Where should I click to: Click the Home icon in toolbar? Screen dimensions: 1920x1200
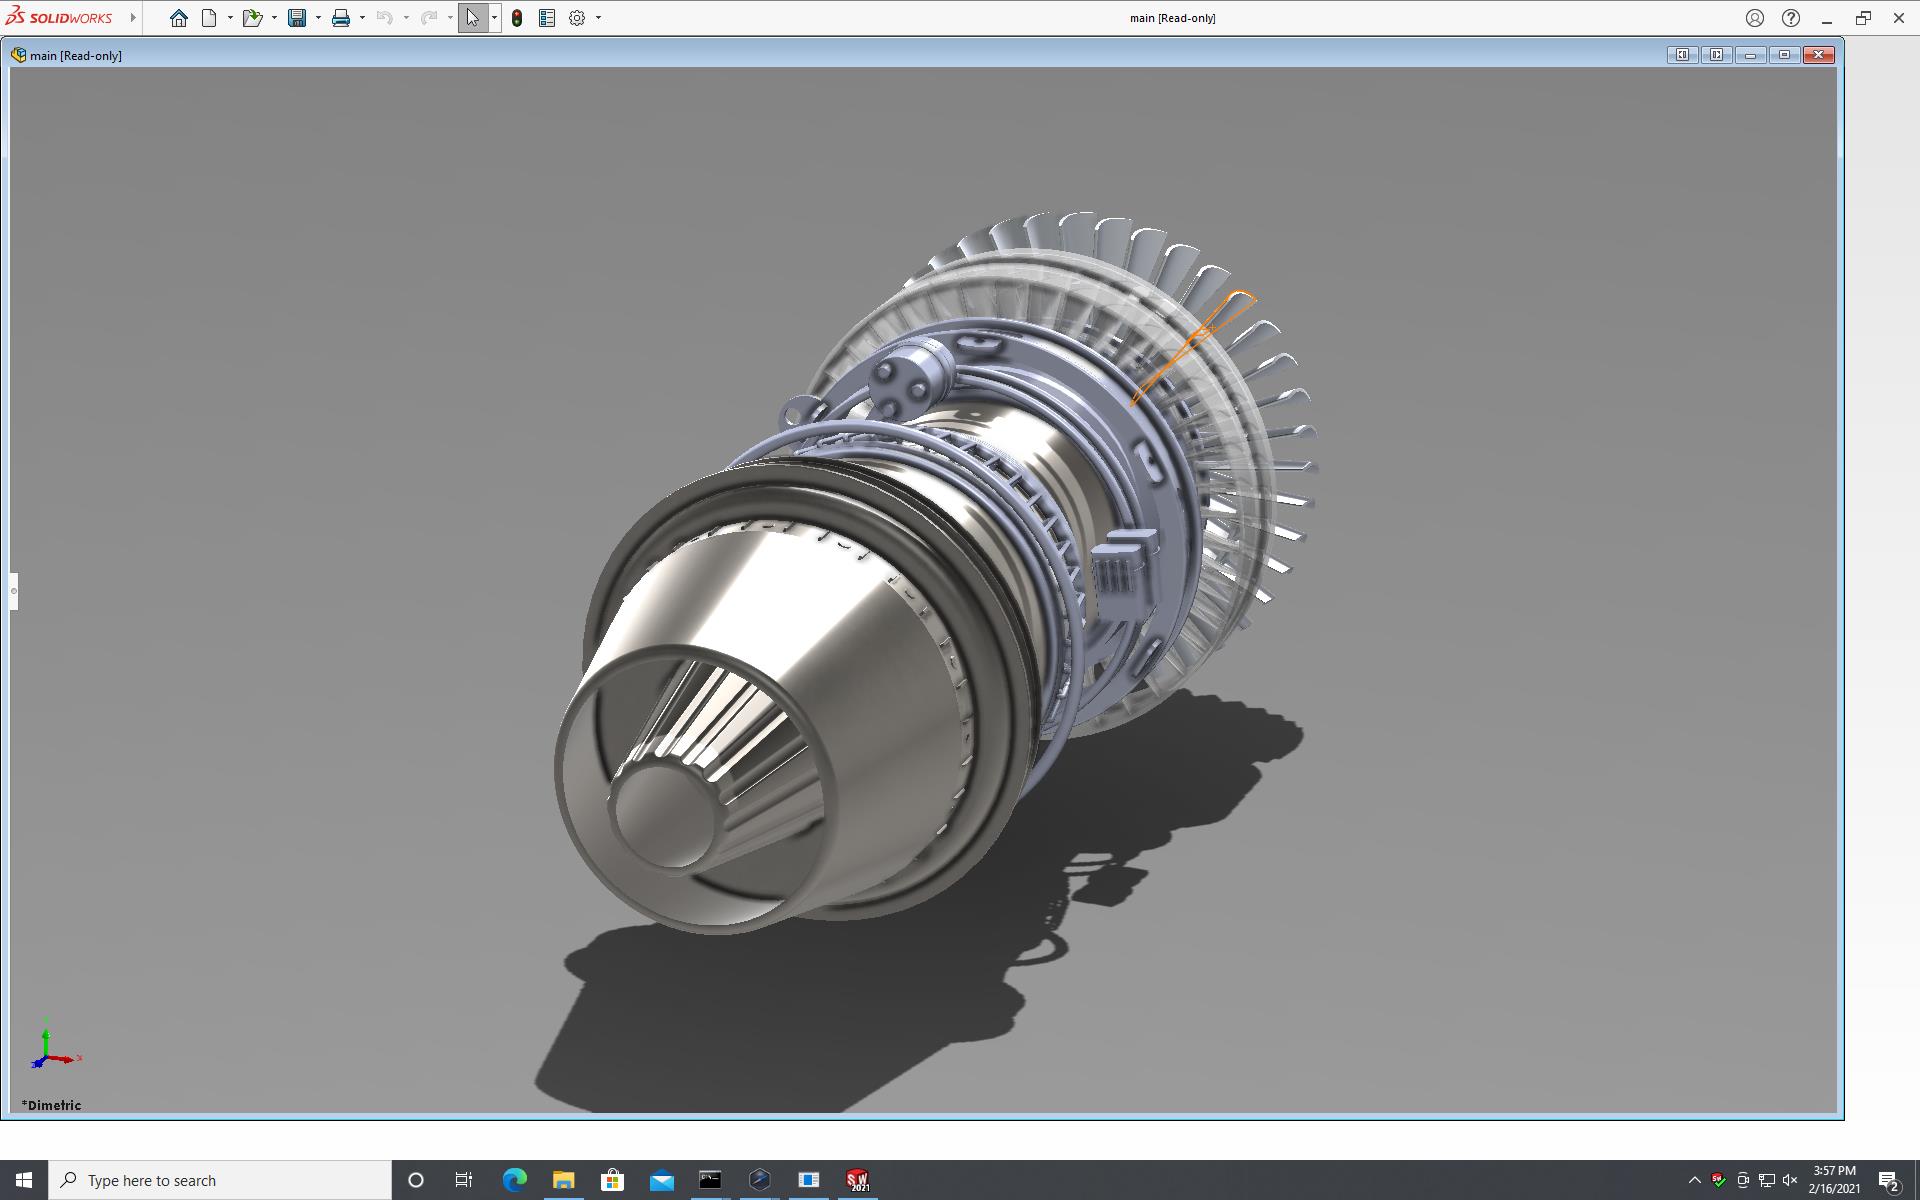click(x=178, y=18)
